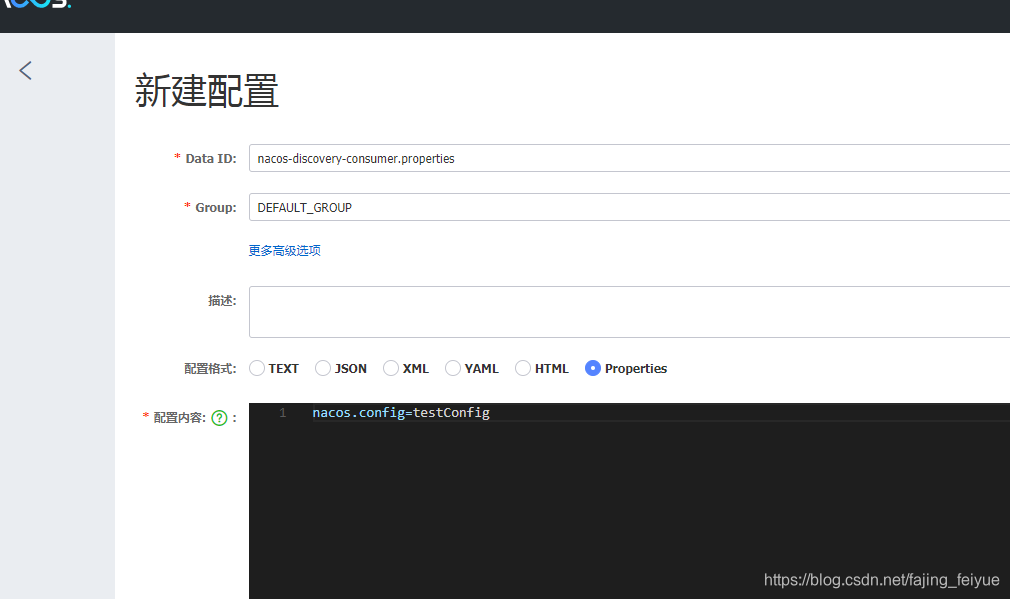Focus the Data ID input field

click(629, 158)
